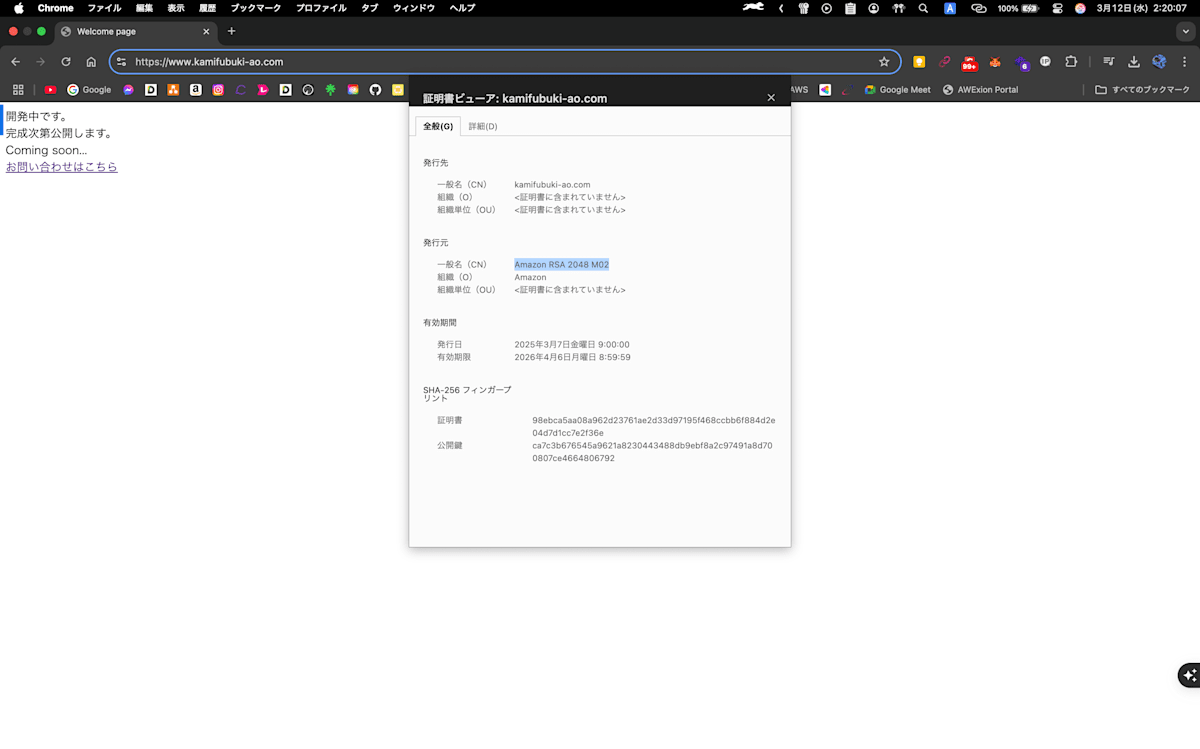Open the MetaMask extension
This screenshot has height=749, width=1200.
click(x=995, y=61)
